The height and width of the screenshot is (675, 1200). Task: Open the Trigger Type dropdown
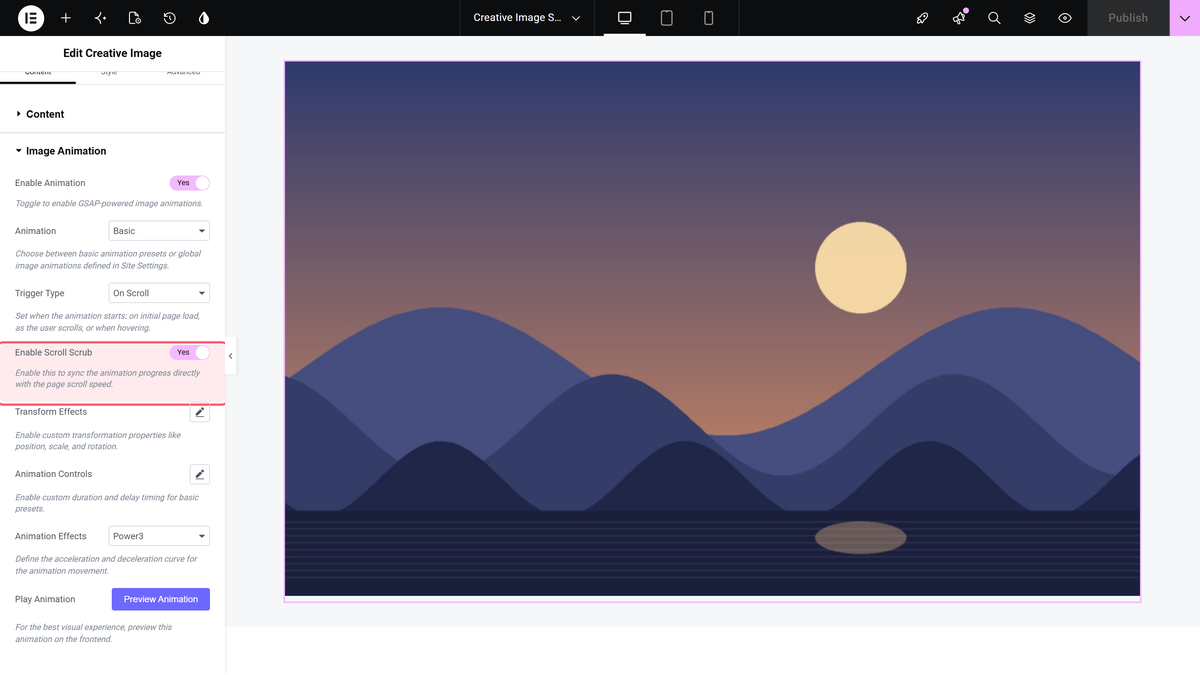[159, 293]
